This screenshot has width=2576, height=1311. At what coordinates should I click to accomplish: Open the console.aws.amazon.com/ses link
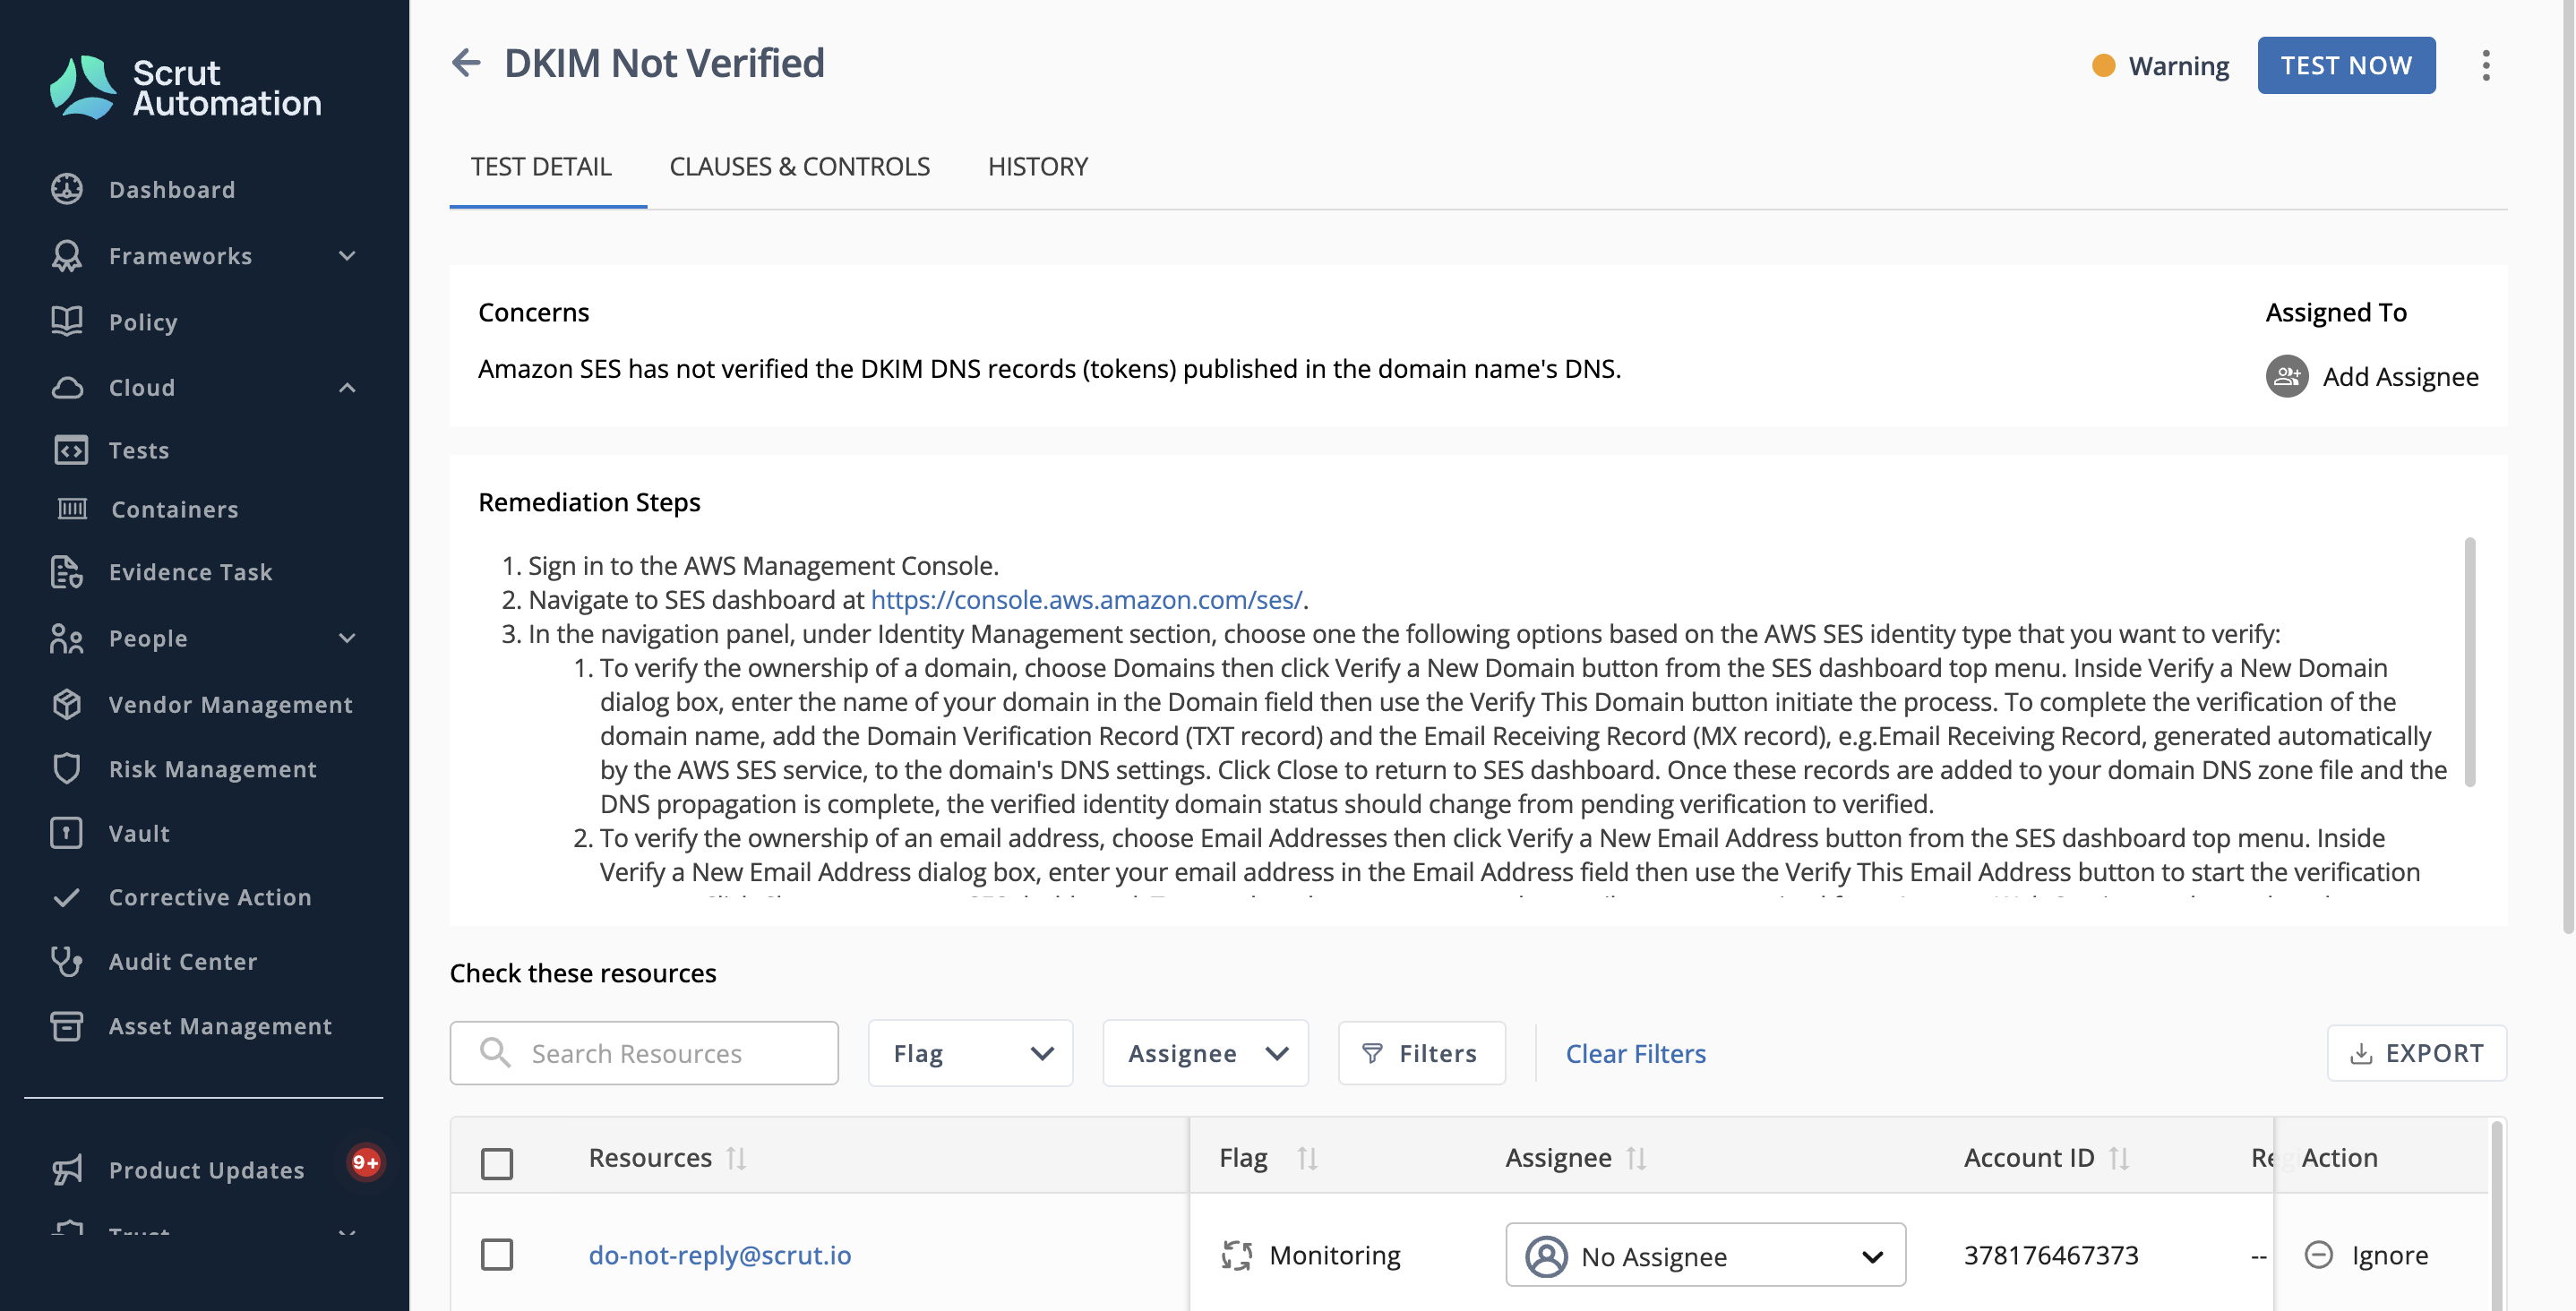coord(1086,599)
